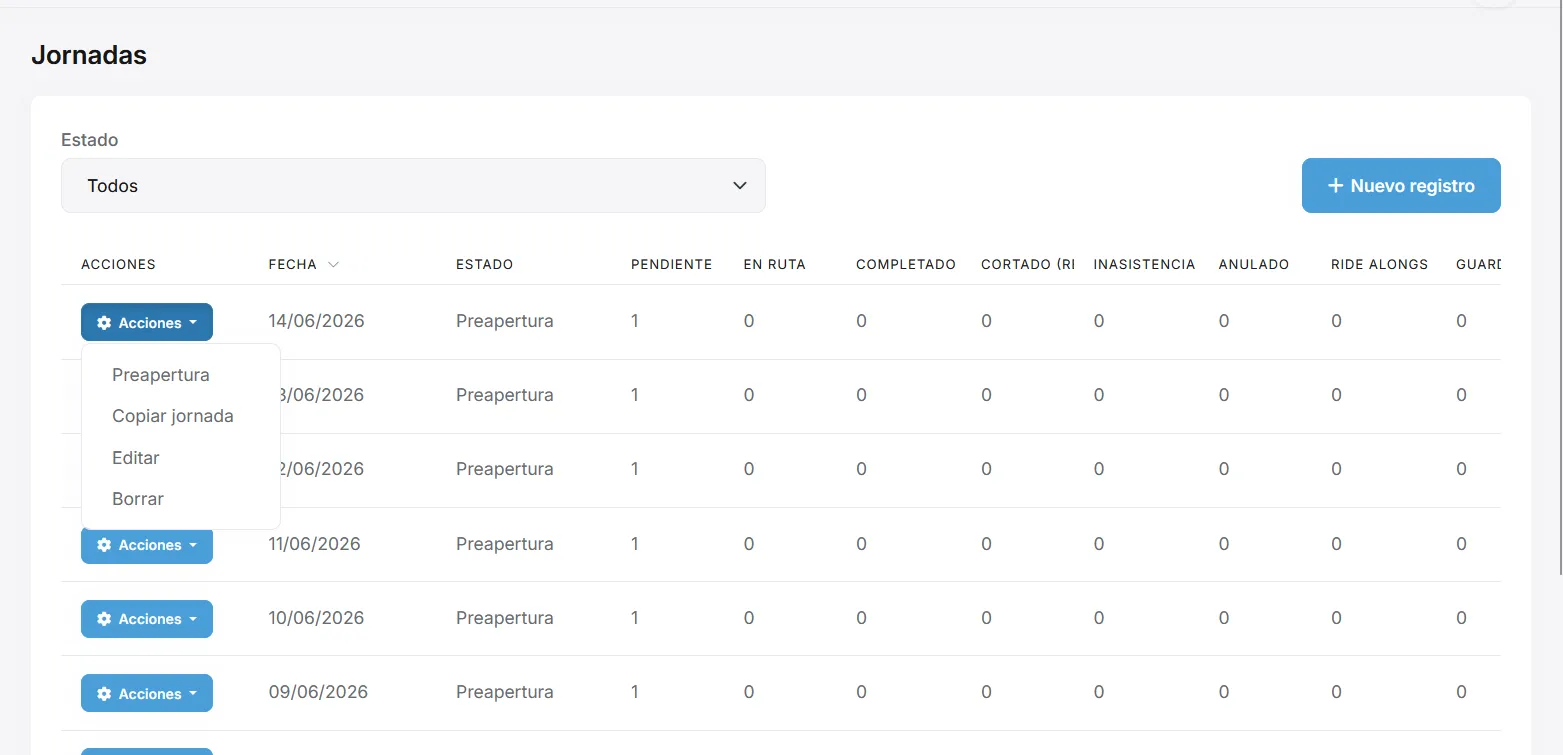Click the ANULADO column header
The width and height of the screenshot is (1563, 755).
[x=1254, y=264]
